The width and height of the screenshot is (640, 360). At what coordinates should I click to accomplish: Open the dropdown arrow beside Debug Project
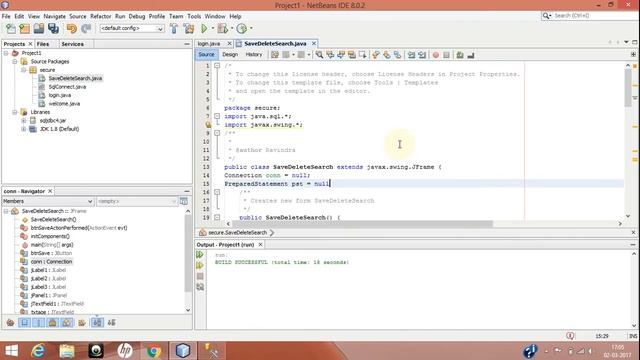pyautogui.click(x=231, y=29)
